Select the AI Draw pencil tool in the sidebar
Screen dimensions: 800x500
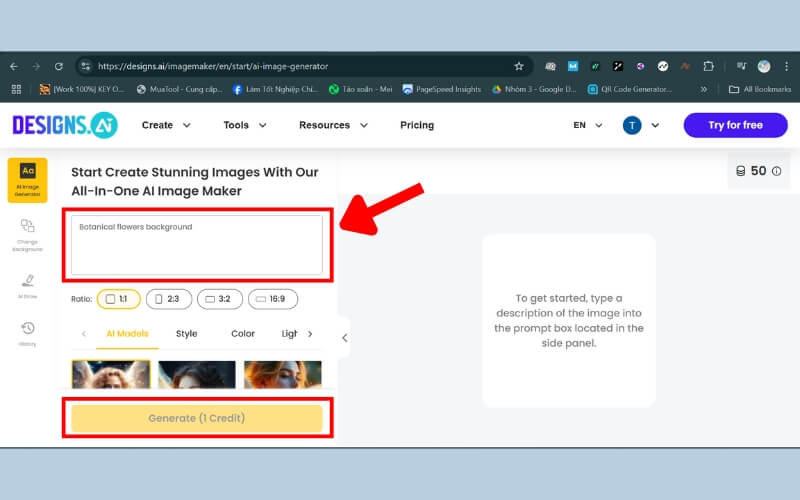pos(28,286)
